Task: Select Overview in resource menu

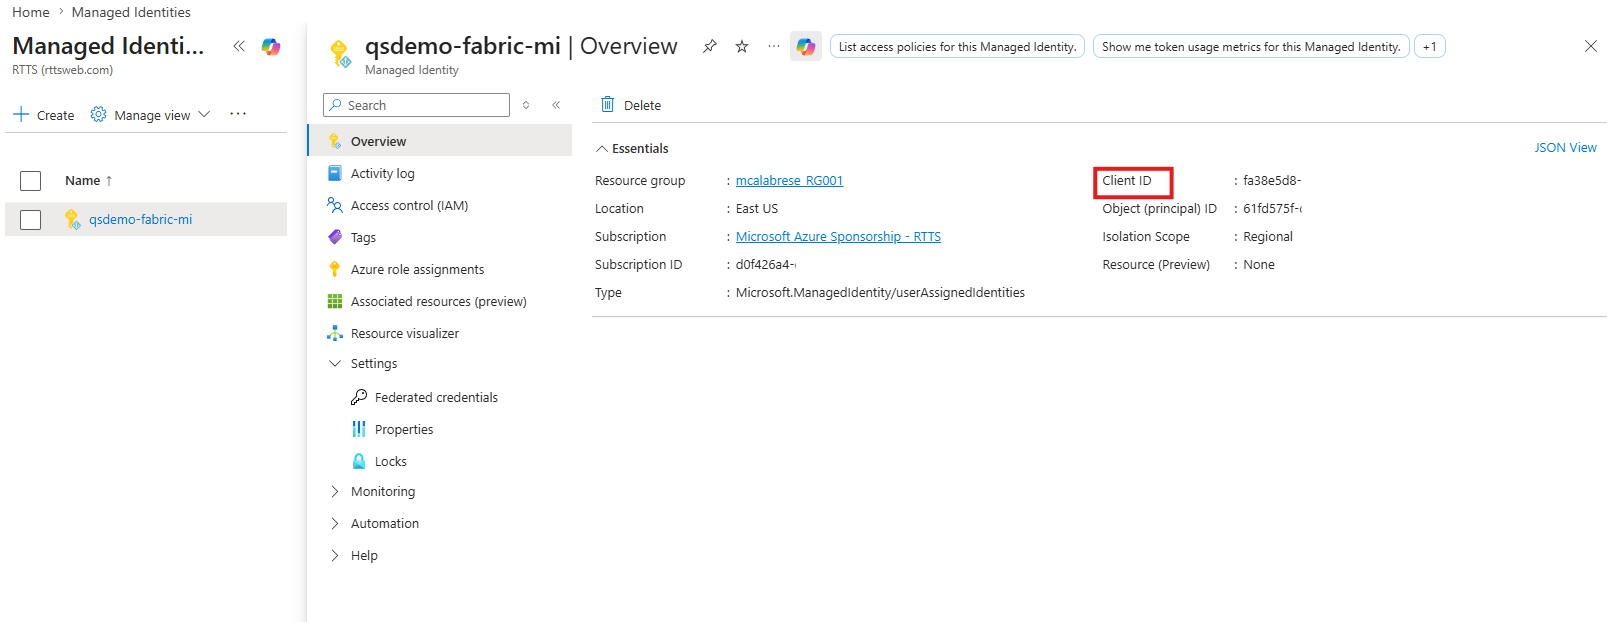Action: (x=440, y=141)
